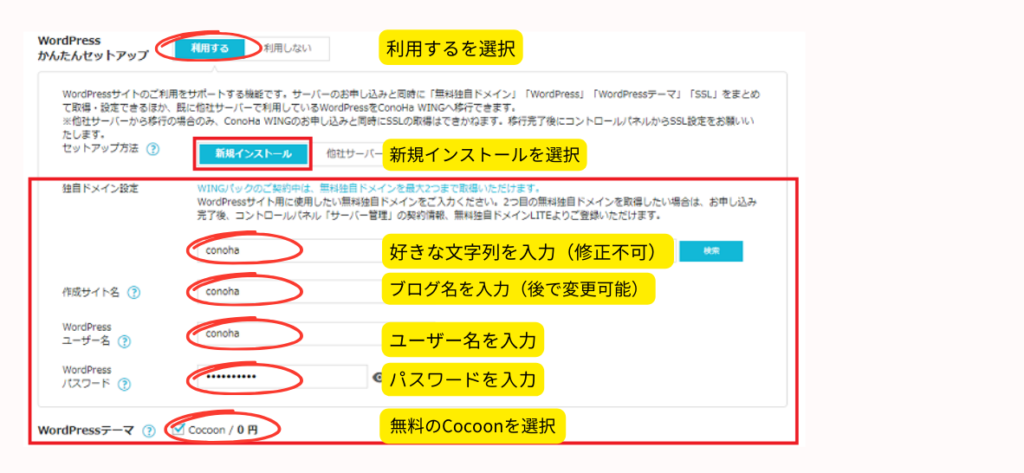Click the WordPressテーマ label text
1024x473 pixels.
coord(86,431)
